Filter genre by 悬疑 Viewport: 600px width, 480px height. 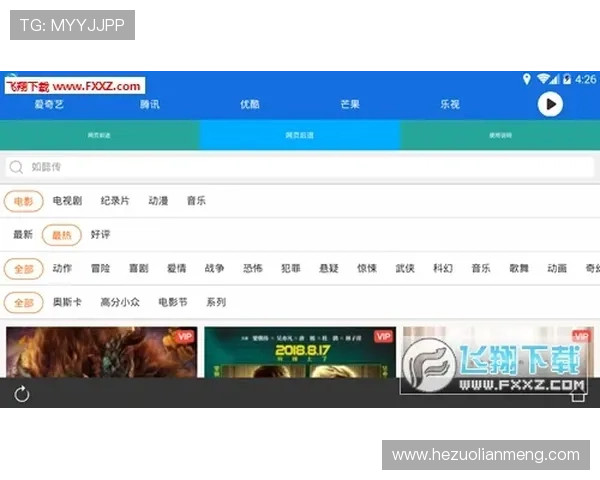(x=329, y=268)
